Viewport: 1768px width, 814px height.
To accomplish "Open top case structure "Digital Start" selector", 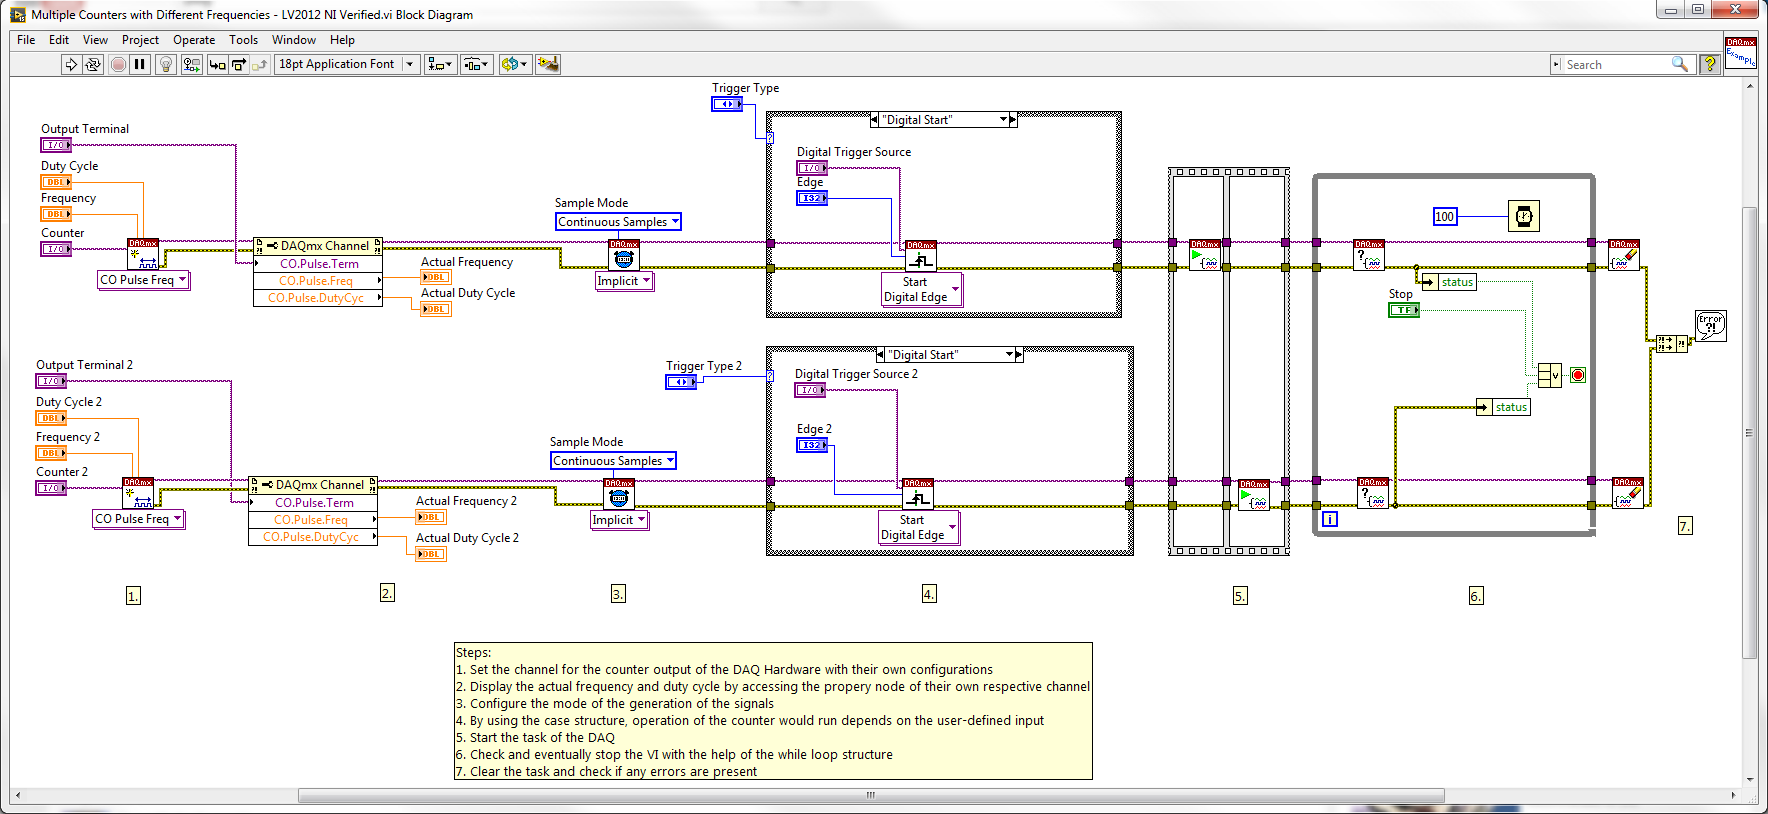I will coord(944,120).
